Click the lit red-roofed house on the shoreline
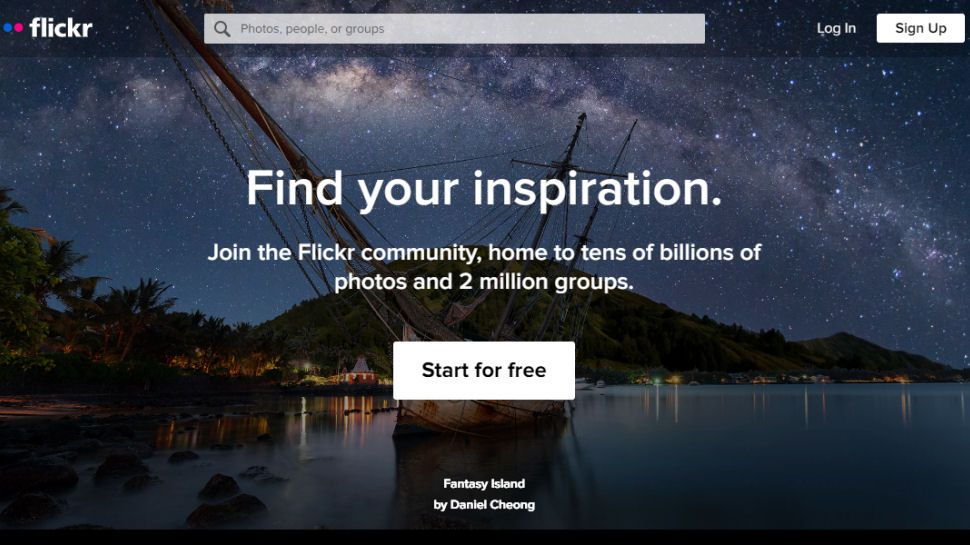This screenshot has width=970, height=545. pos(361,371)
